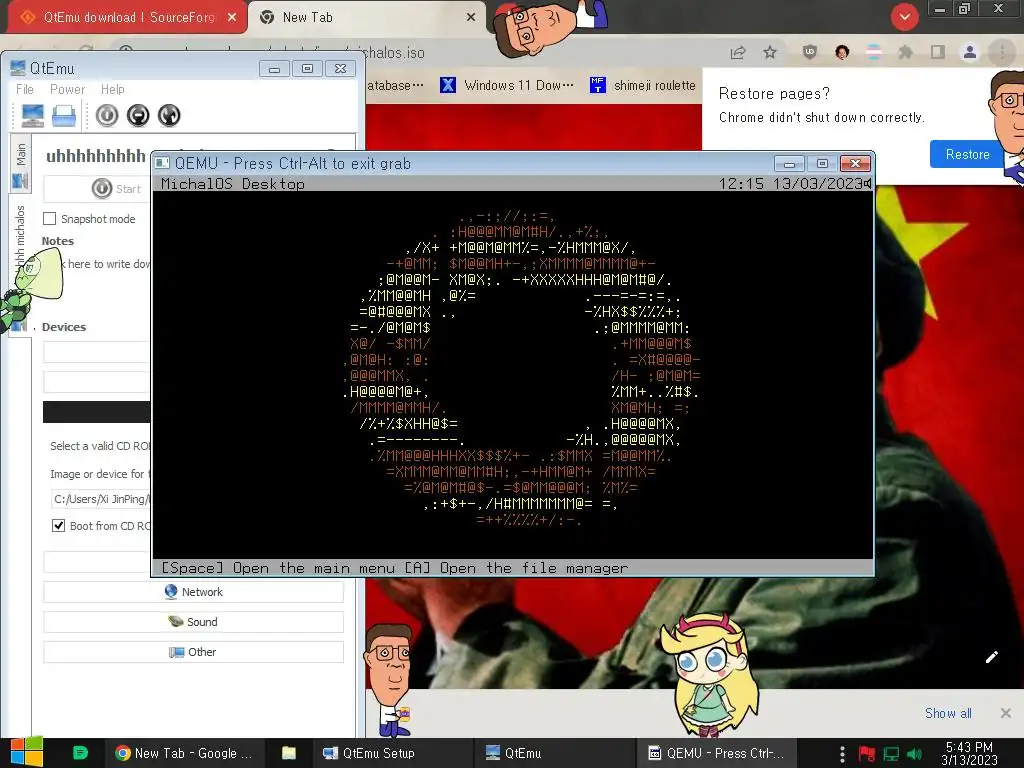The width and height of the screenshot is (1024, 768).
Task: Open the Windows Start button
Action: pos(27,752)
